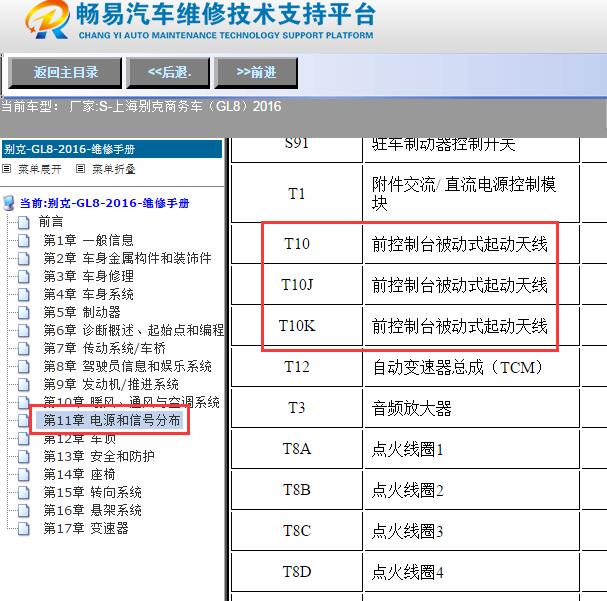Click the page icon beside 第7章
This screenshot has height=601, width=607.
click(x=24, y=349)
